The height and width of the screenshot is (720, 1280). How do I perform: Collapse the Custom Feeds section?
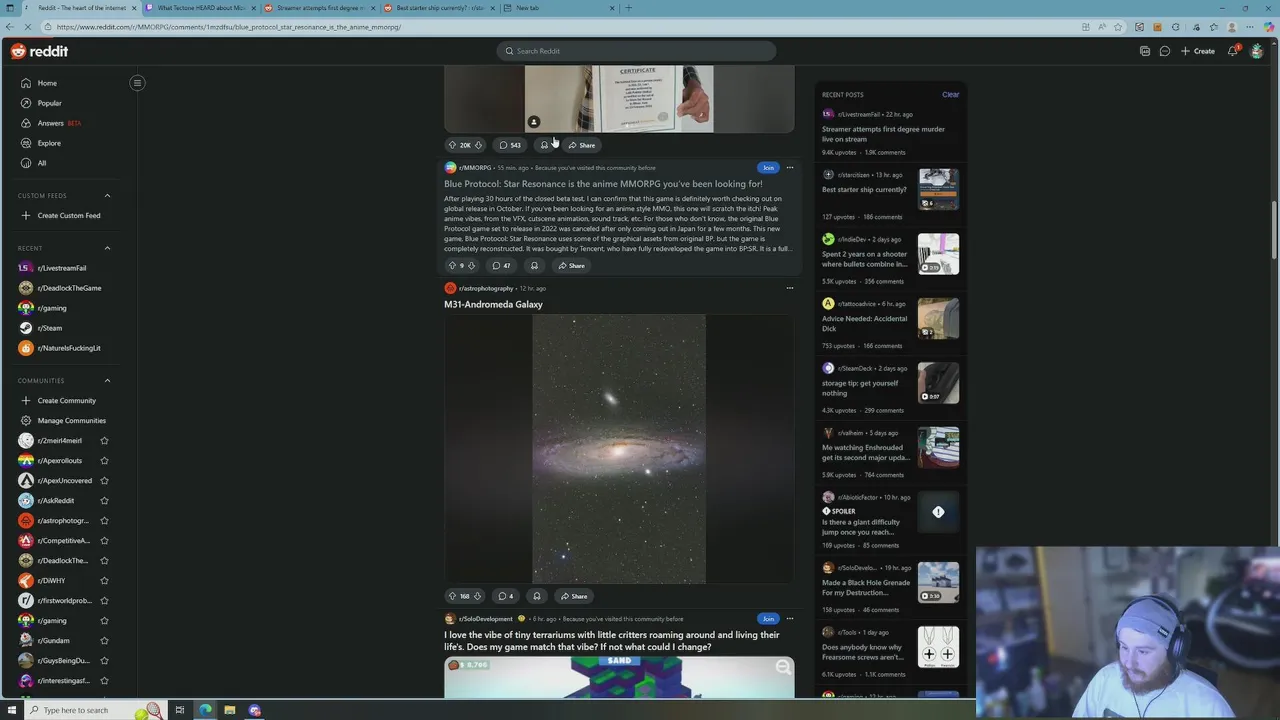107,196
